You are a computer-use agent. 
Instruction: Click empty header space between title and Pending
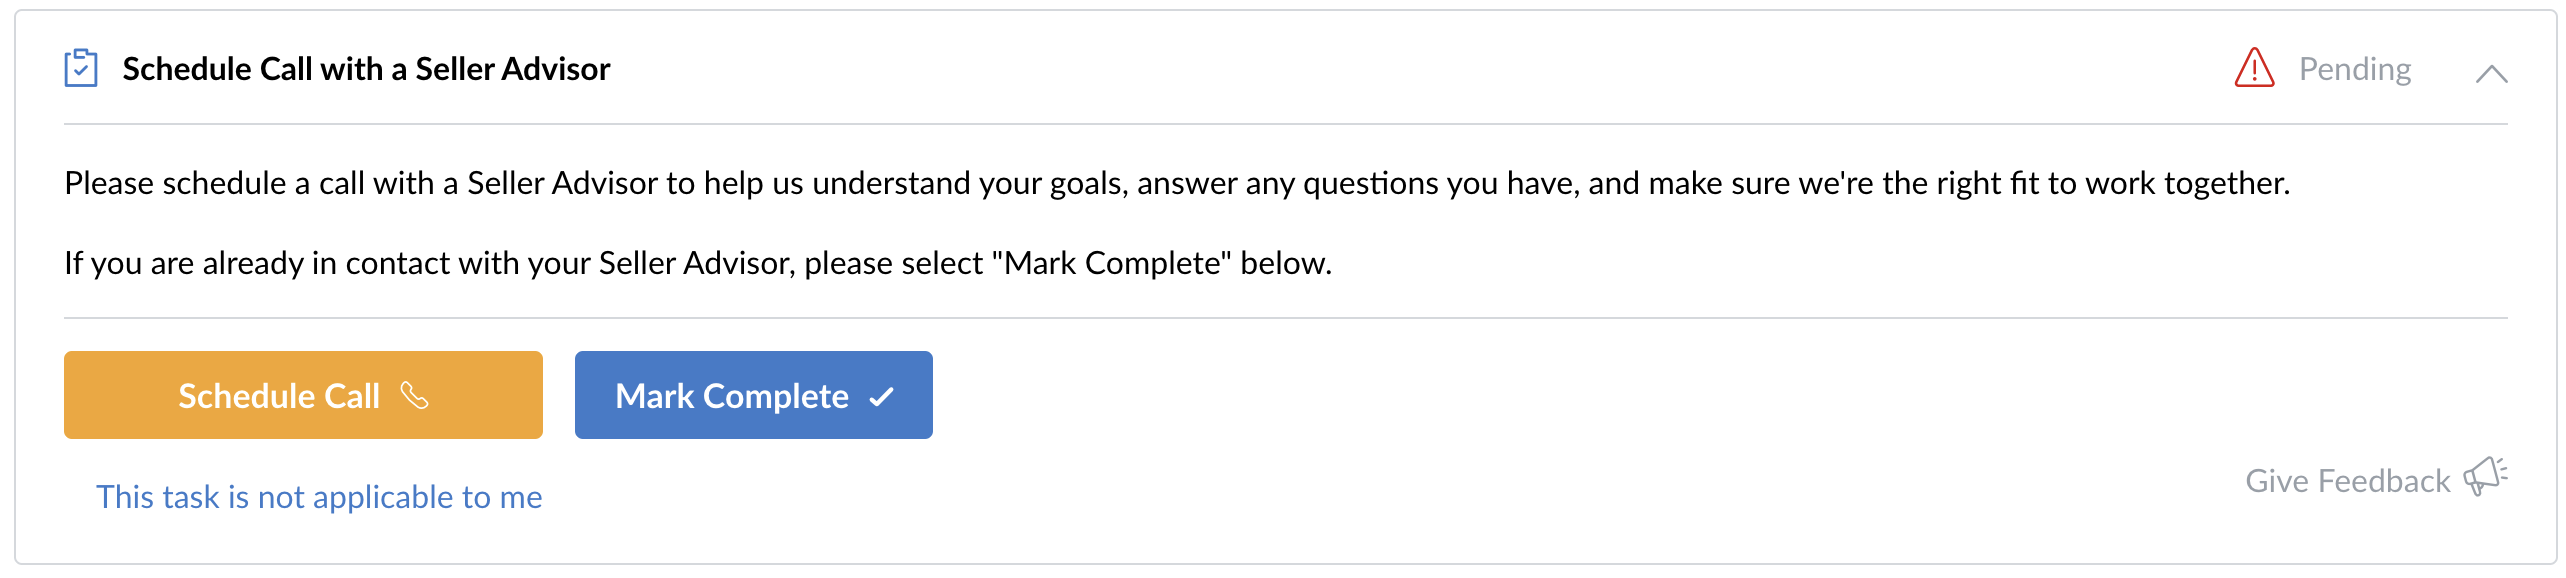tap(1400, 69)
